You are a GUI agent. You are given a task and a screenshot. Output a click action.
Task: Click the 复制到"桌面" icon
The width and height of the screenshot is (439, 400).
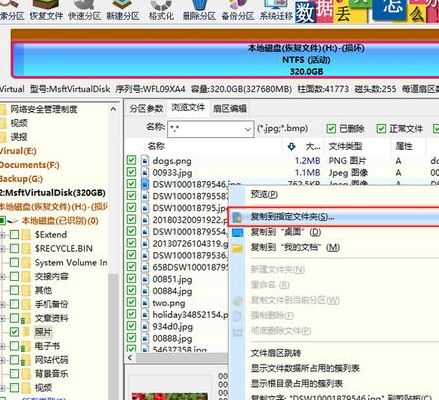tap(238, 232)
